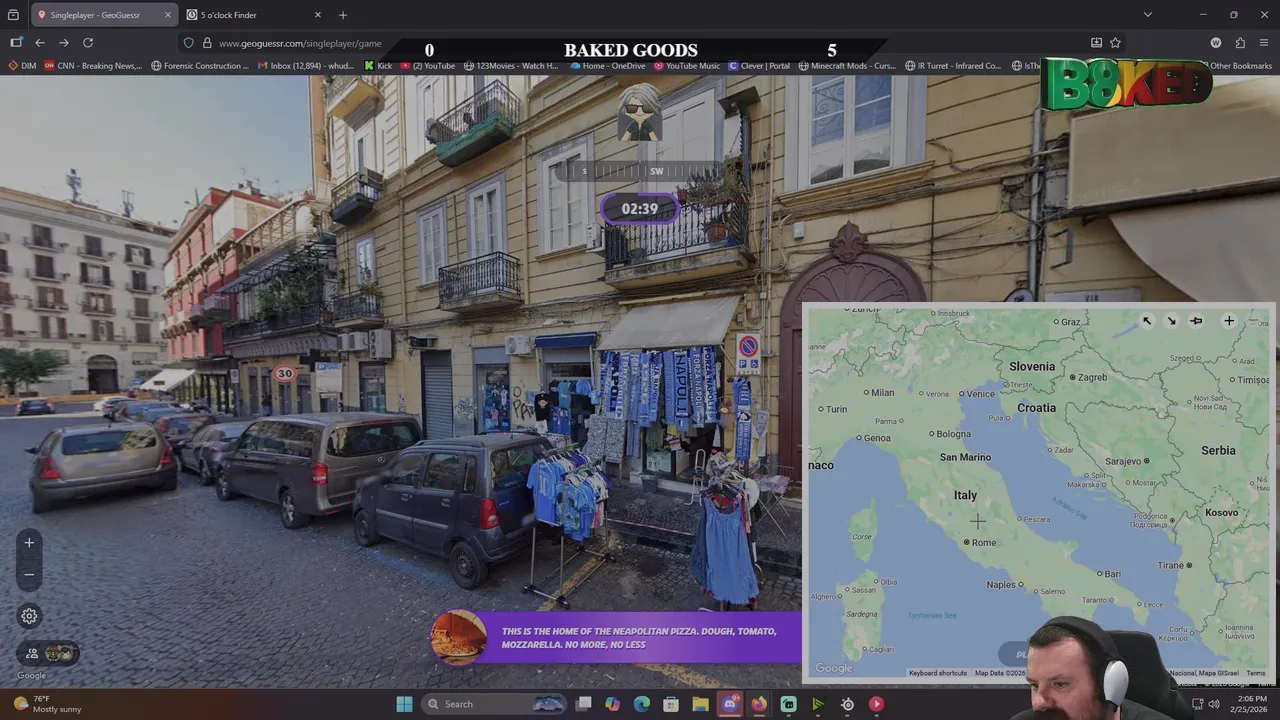Open the GeoGuessr settings gear
This screenshot has width=1280, height=720.
pyautogui.click(x=29, y=616)
